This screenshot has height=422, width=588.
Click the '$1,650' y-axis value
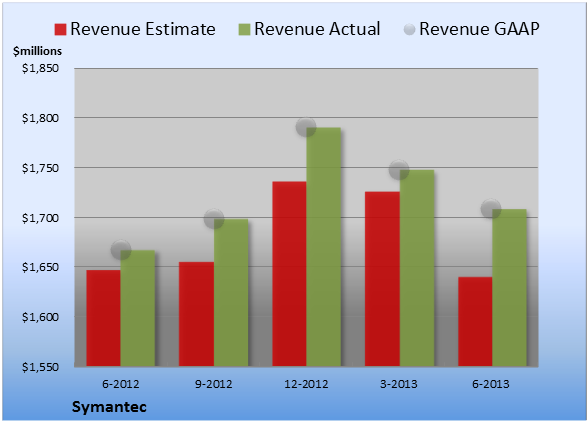pyautogui.click(x=40, y=267)
